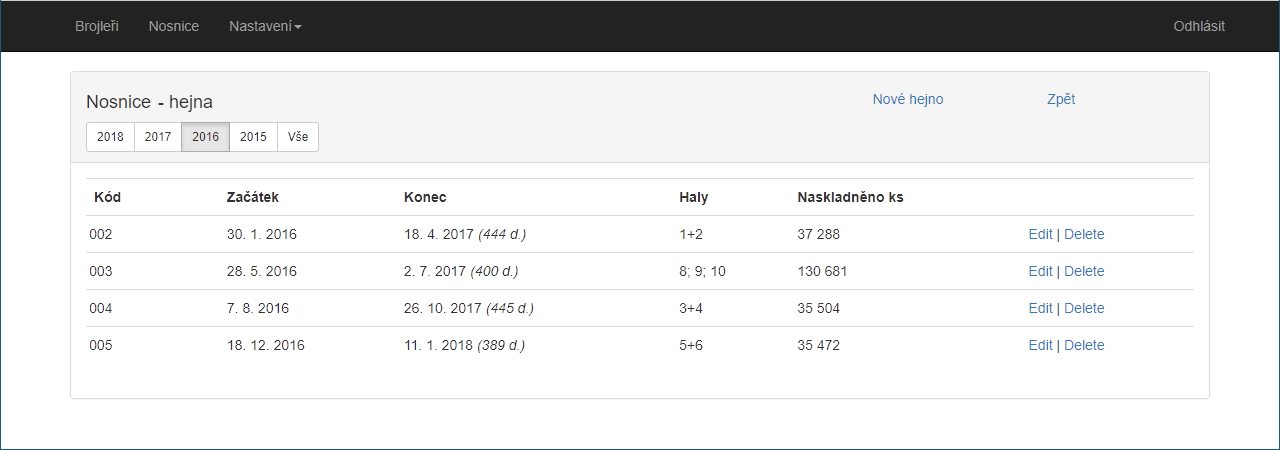Open Nosnice navbar item
Image resolution: width=1280 pixels, height=450 pixels.
[x=174, y=26]
